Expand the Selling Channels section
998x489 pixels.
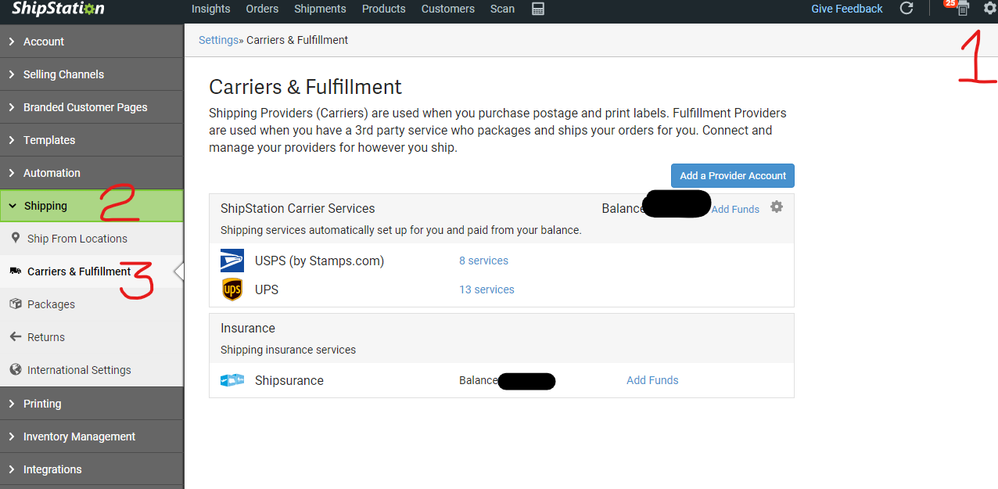[63, 75]
